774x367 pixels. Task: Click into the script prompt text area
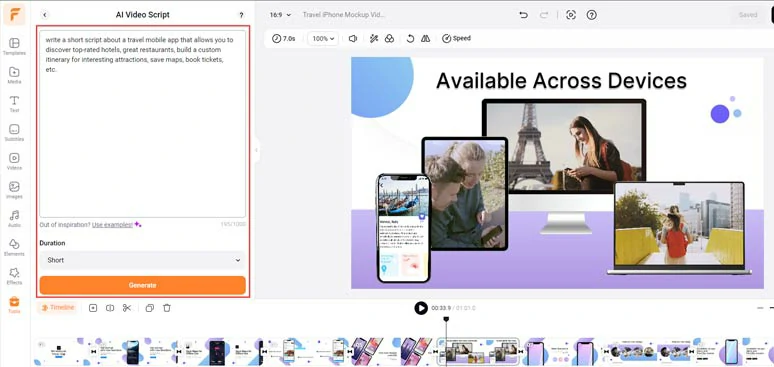pyautogui.click(x=142, y=124)
